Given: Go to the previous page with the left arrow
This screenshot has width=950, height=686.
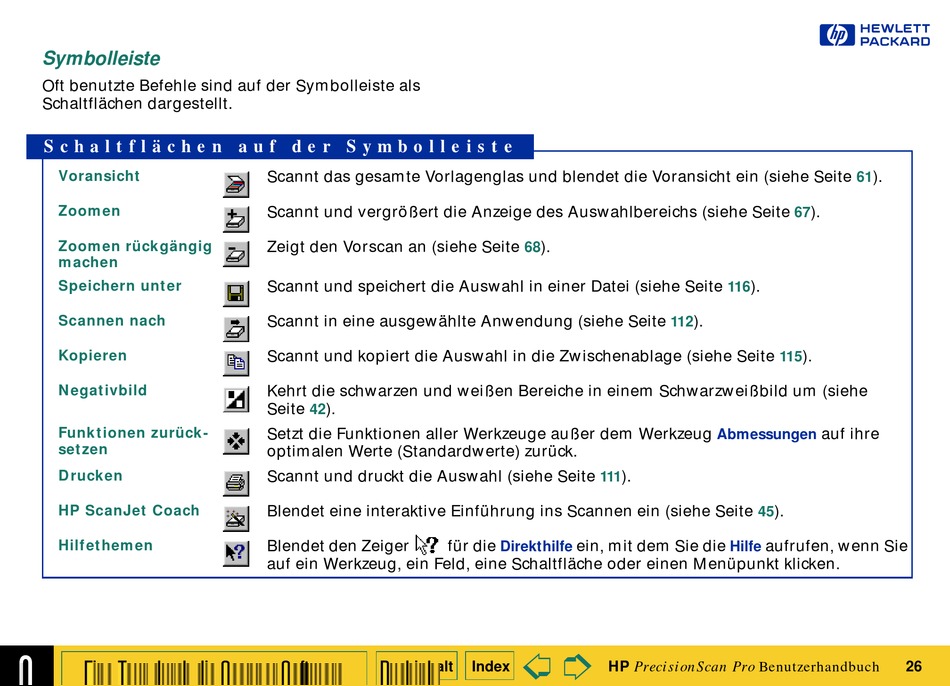Looking at the screenshot, I should tap(537, 667).
